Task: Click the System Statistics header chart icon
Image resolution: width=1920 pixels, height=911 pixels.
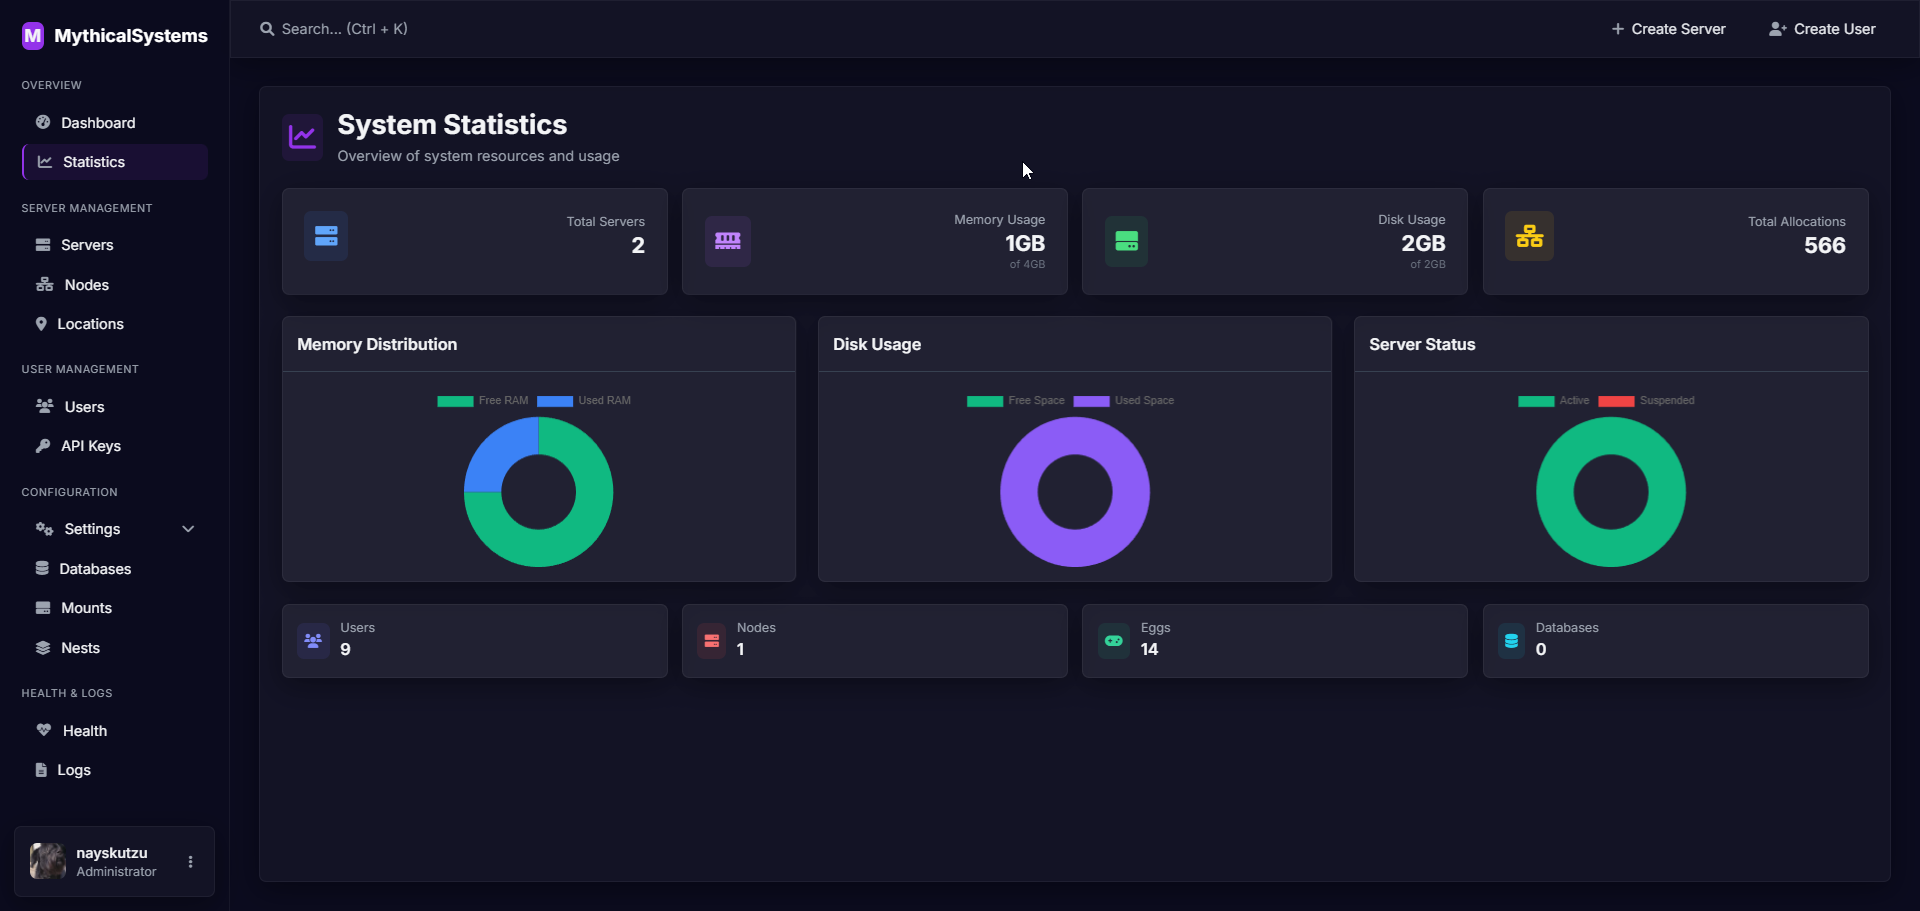Action: tap(302, 137)
